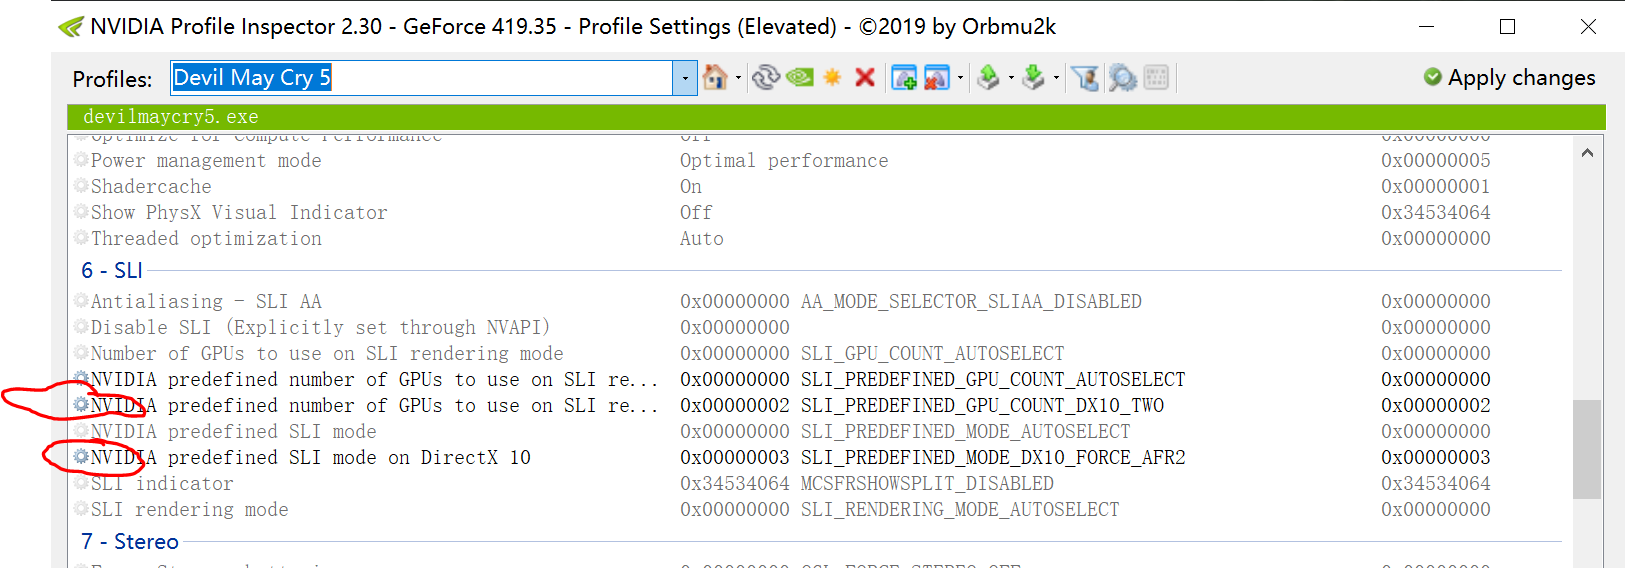This screenshot has height=568, width=1625.
Task: Click the NVIDIA Profile Inspector title bar logo
Action: point(71,27)
